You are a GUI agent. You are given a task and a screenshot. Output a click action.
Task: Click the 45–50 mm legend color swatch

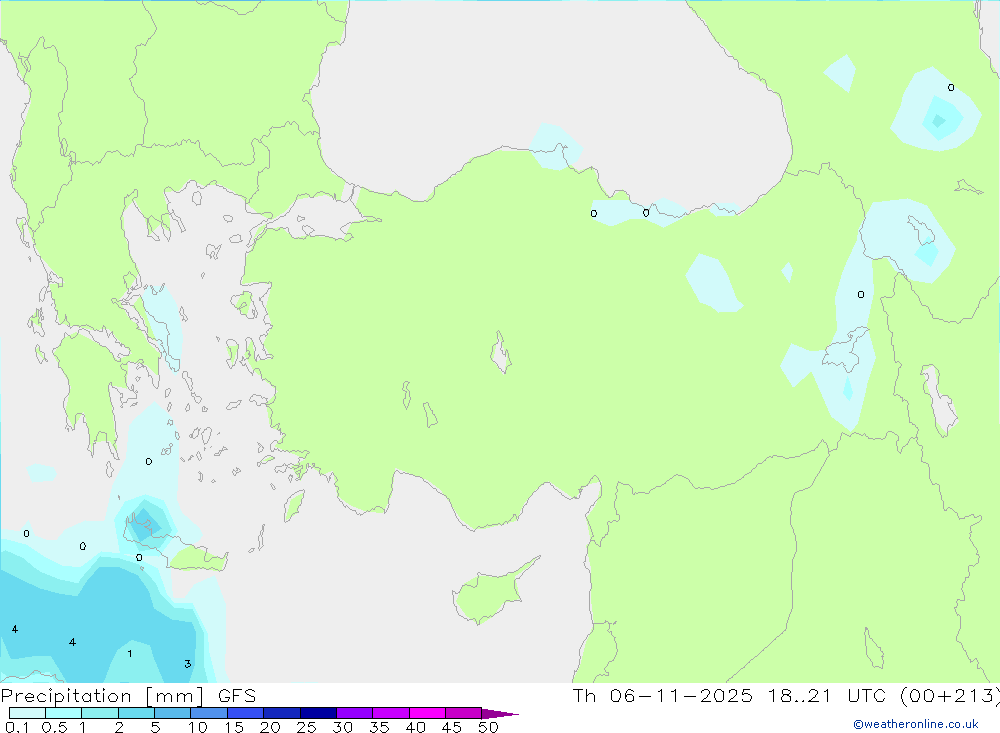(463, 713)
